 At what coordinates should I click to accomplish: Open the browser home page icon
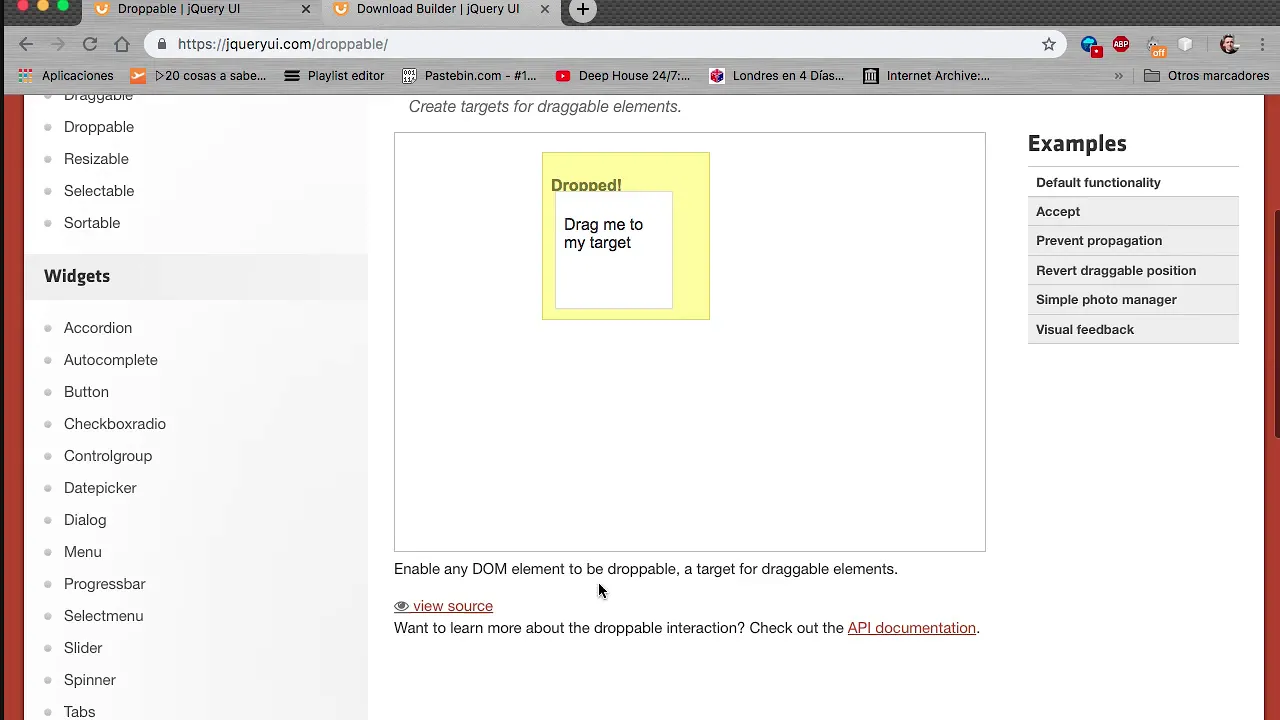122,44
